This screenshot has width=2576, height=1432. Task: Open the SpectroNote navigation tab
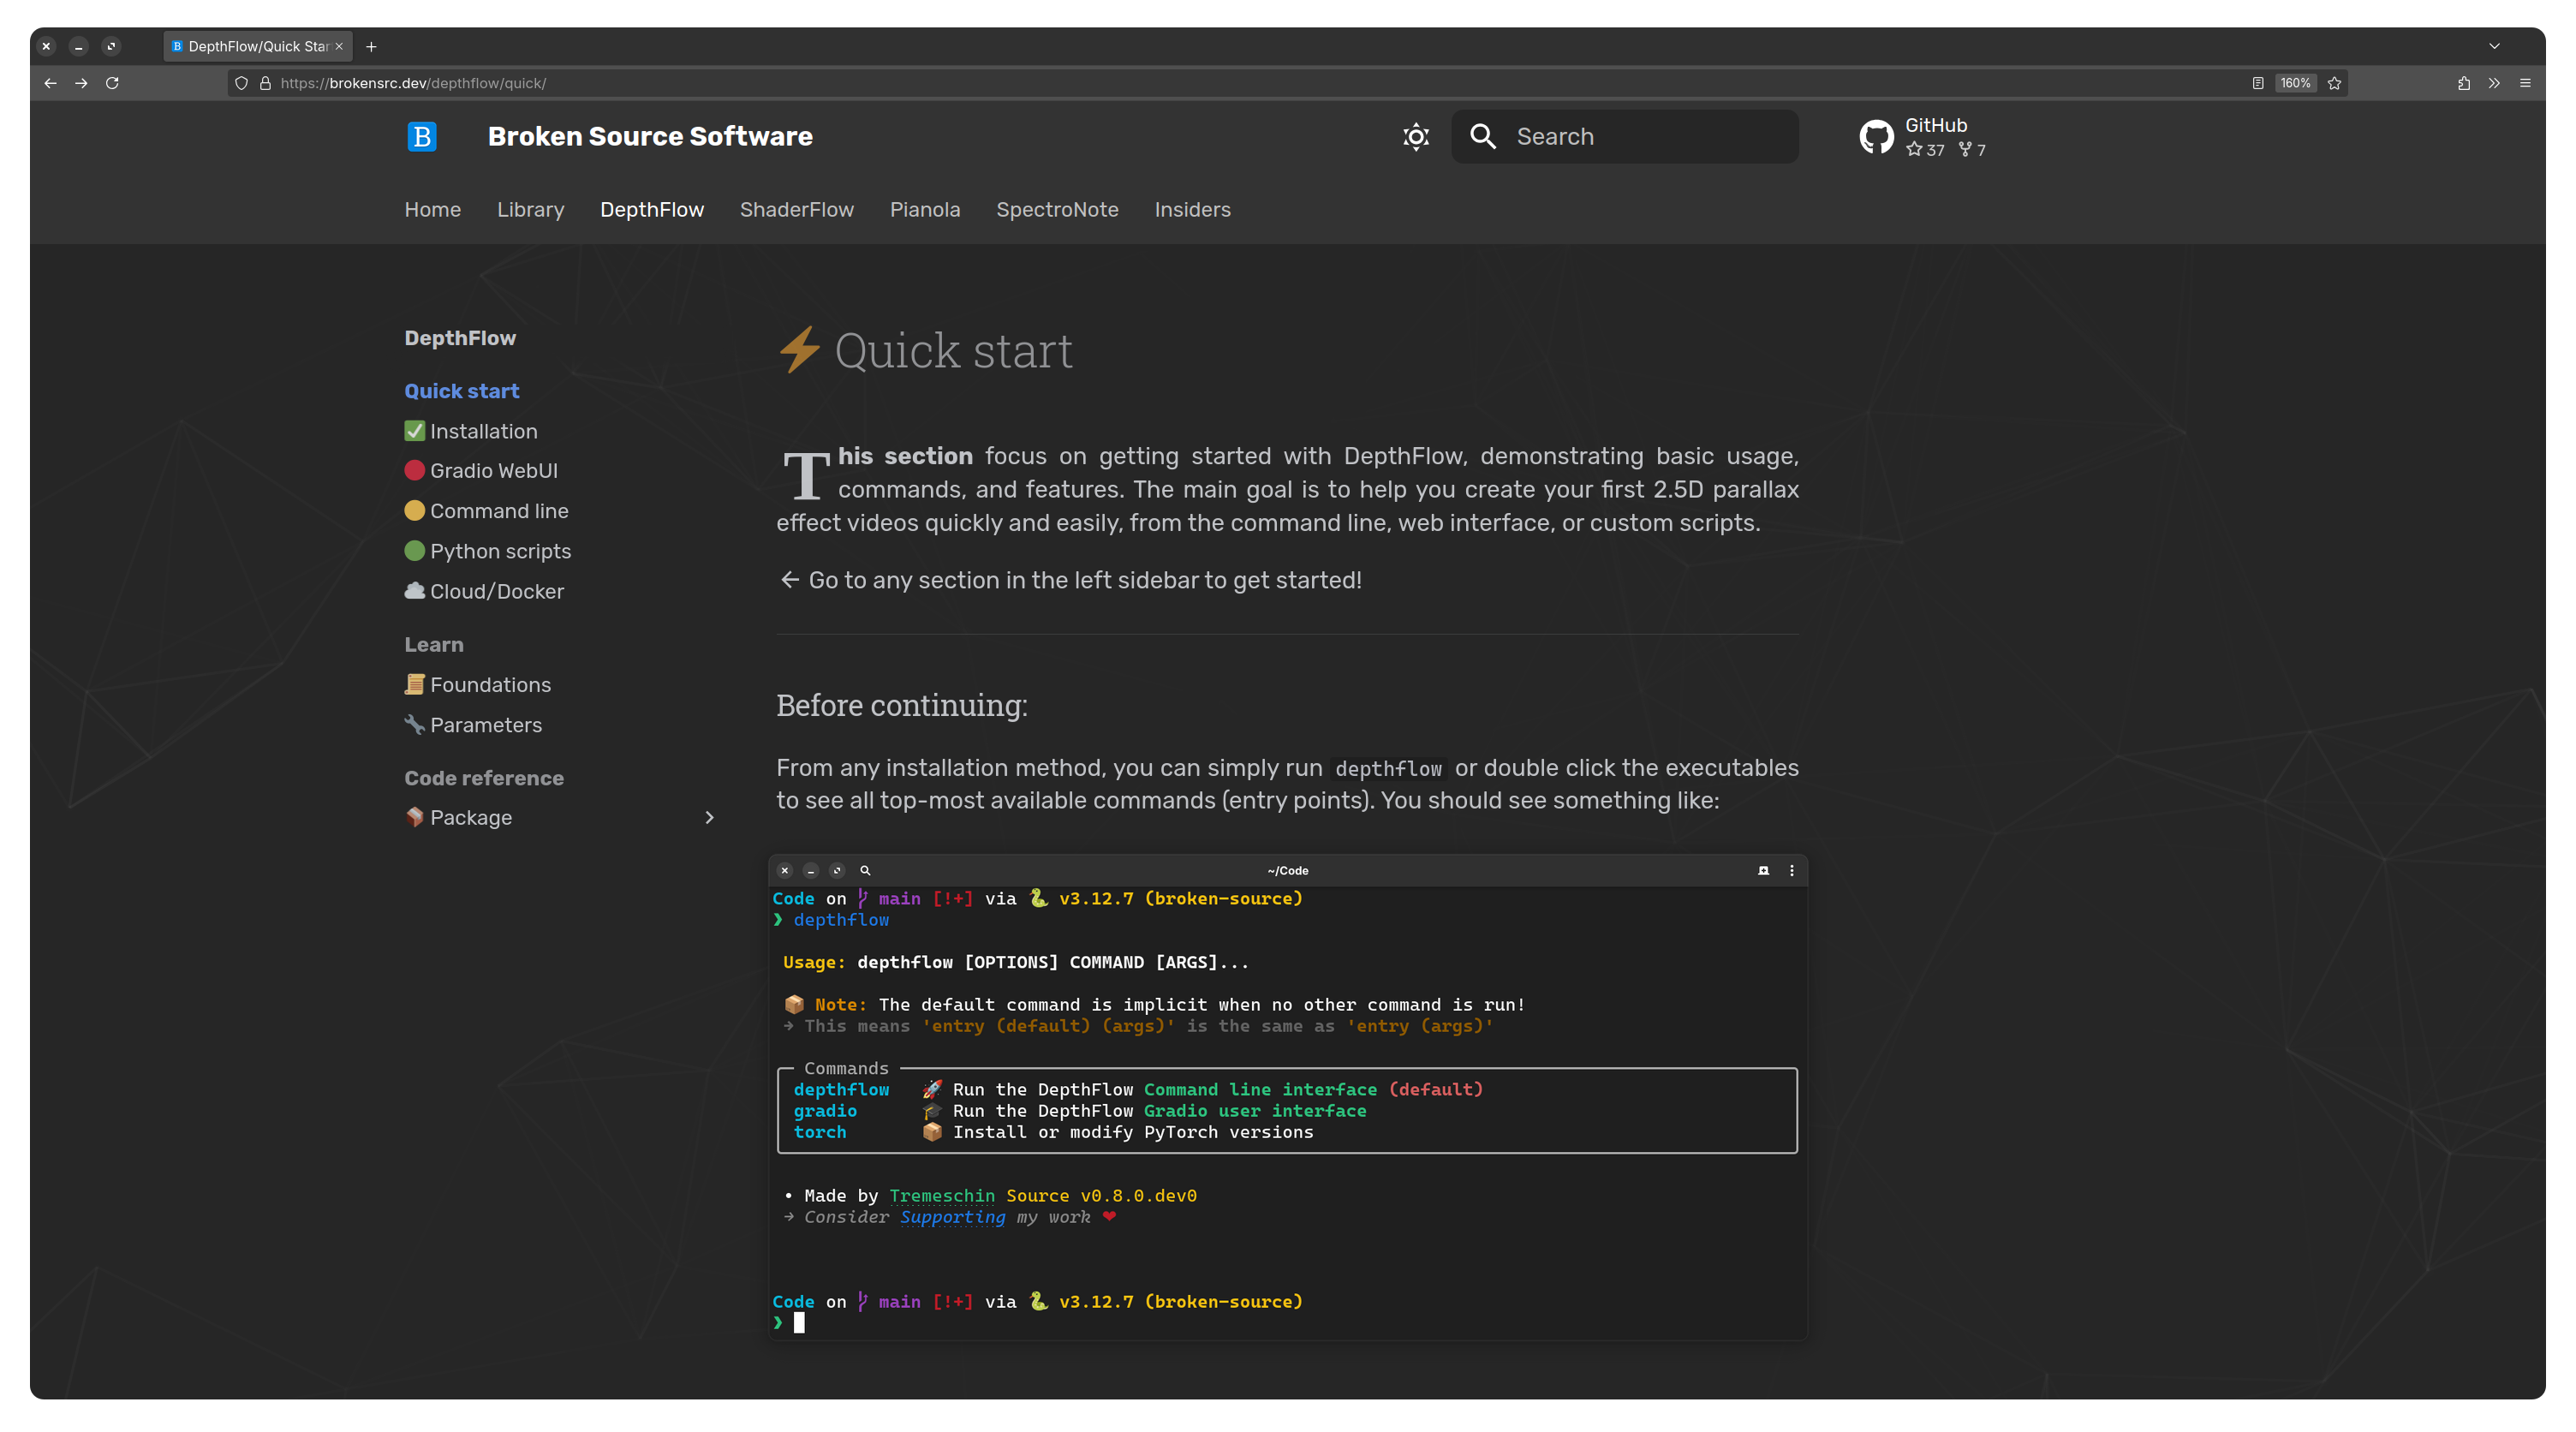coord(1057,209)
